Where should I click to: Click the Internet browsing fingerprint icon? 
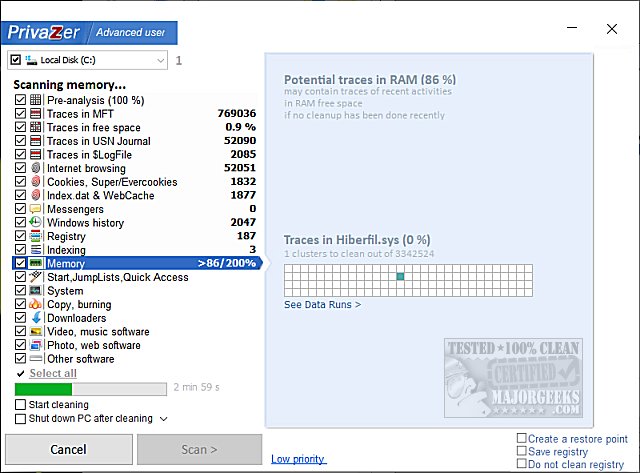36,168
